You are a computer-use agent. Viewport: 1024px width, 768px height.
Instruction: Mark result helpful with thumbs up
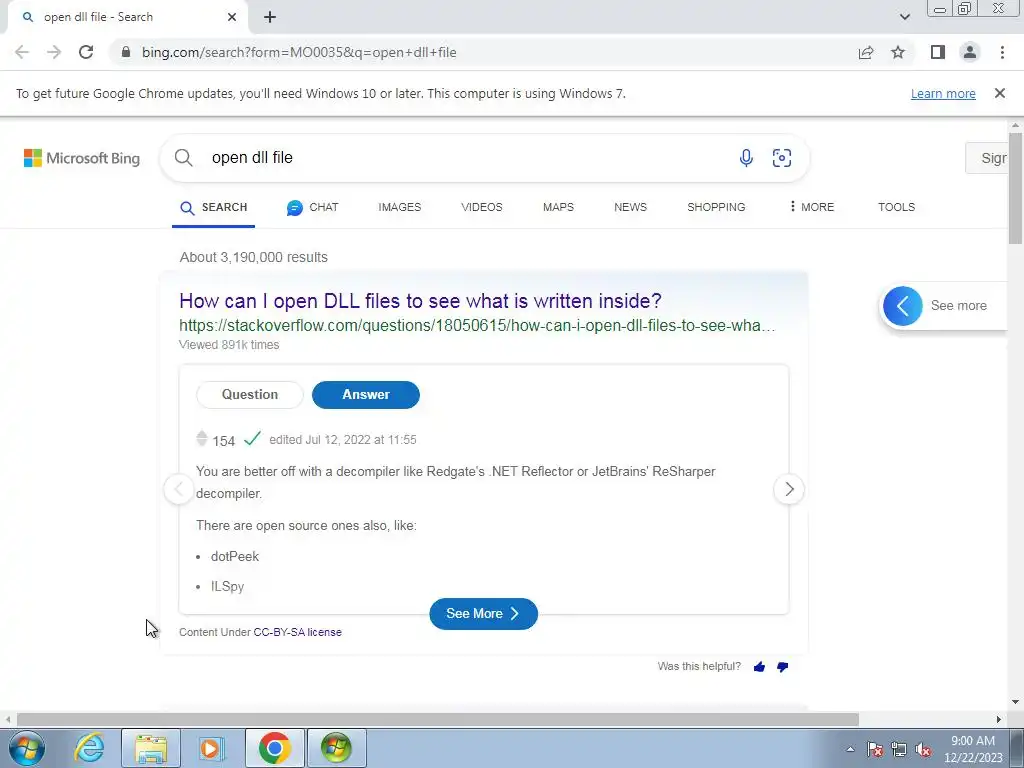760,667
